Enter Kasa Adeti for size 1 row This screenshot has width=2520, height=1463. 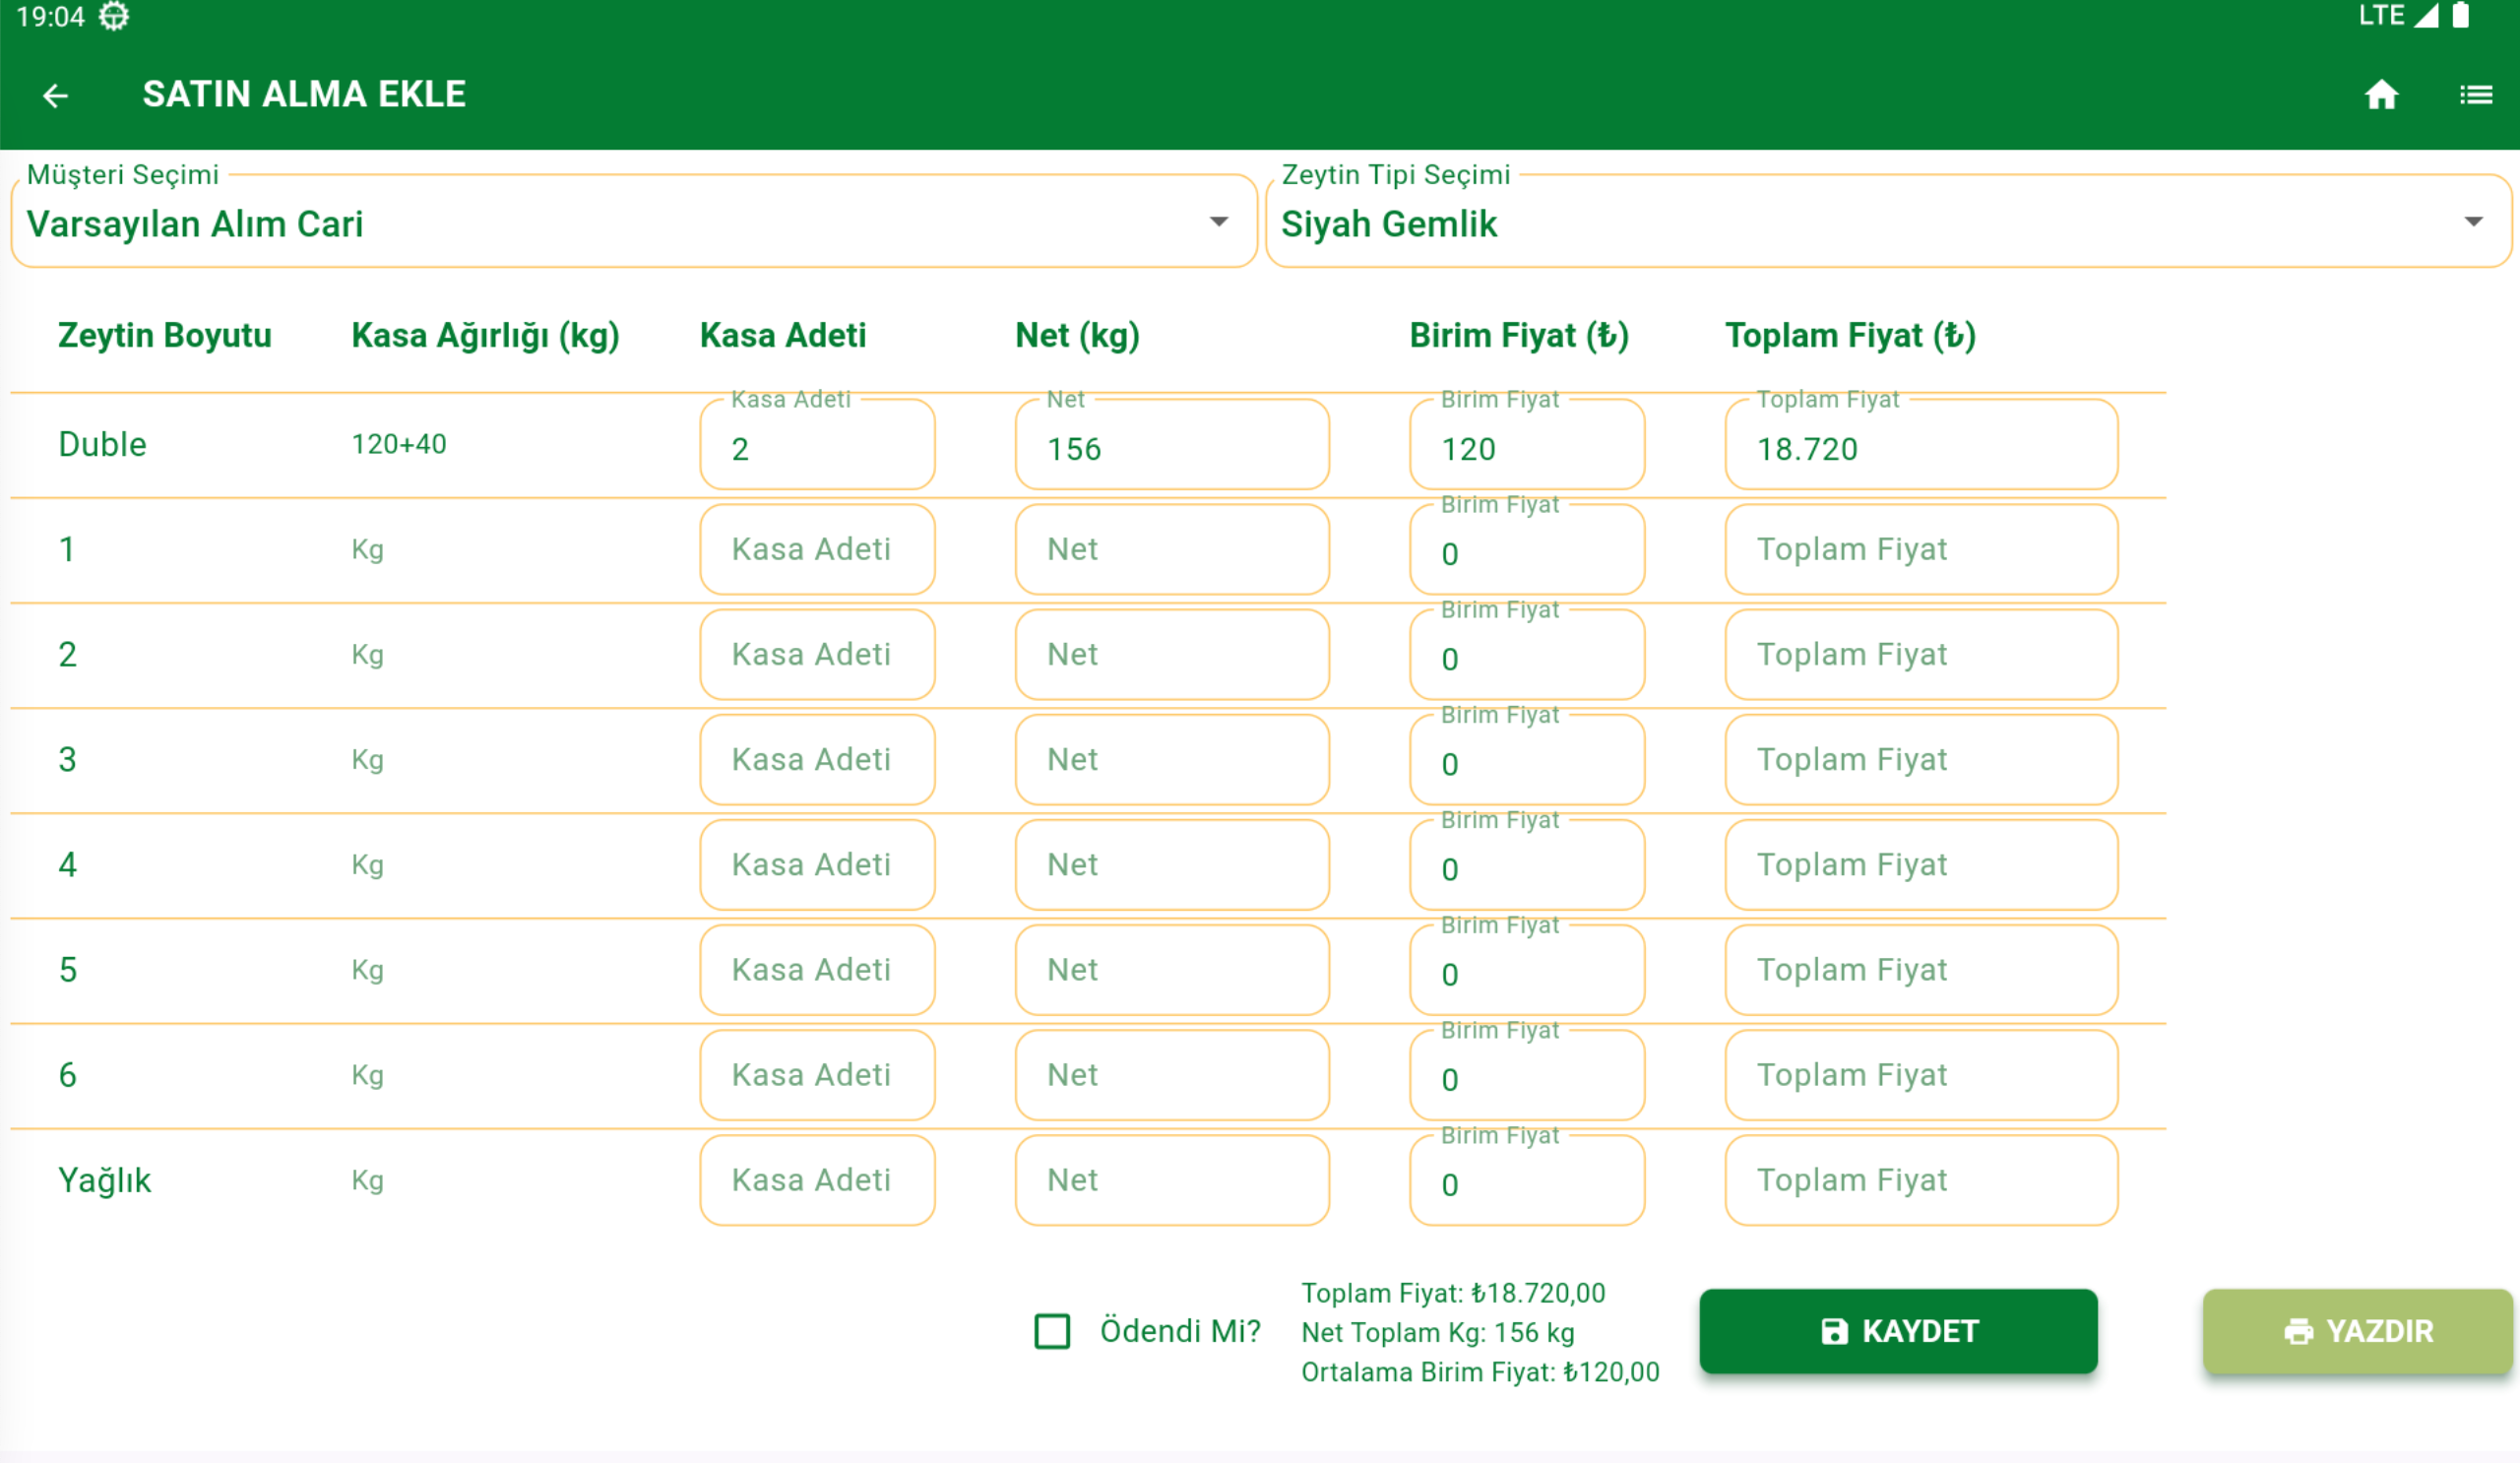(x=817, y=549)
